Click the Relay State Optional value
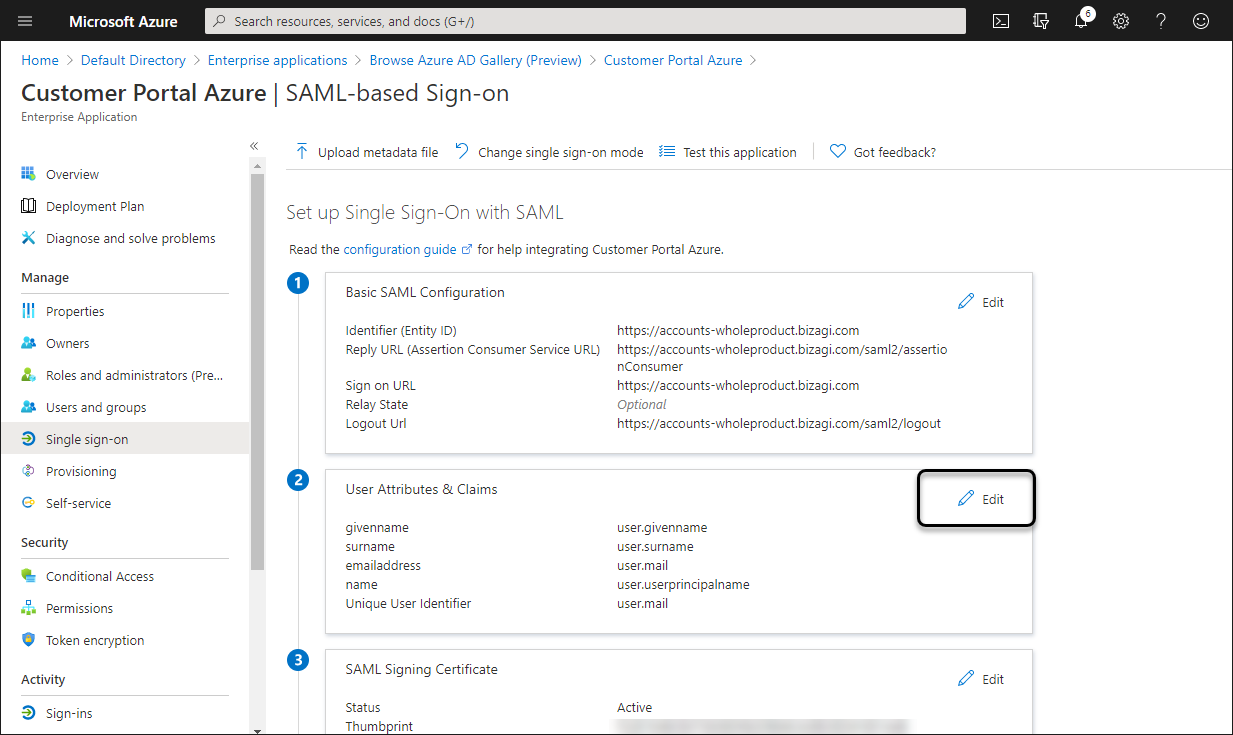 pyautogui.click(x=642, y=405)
